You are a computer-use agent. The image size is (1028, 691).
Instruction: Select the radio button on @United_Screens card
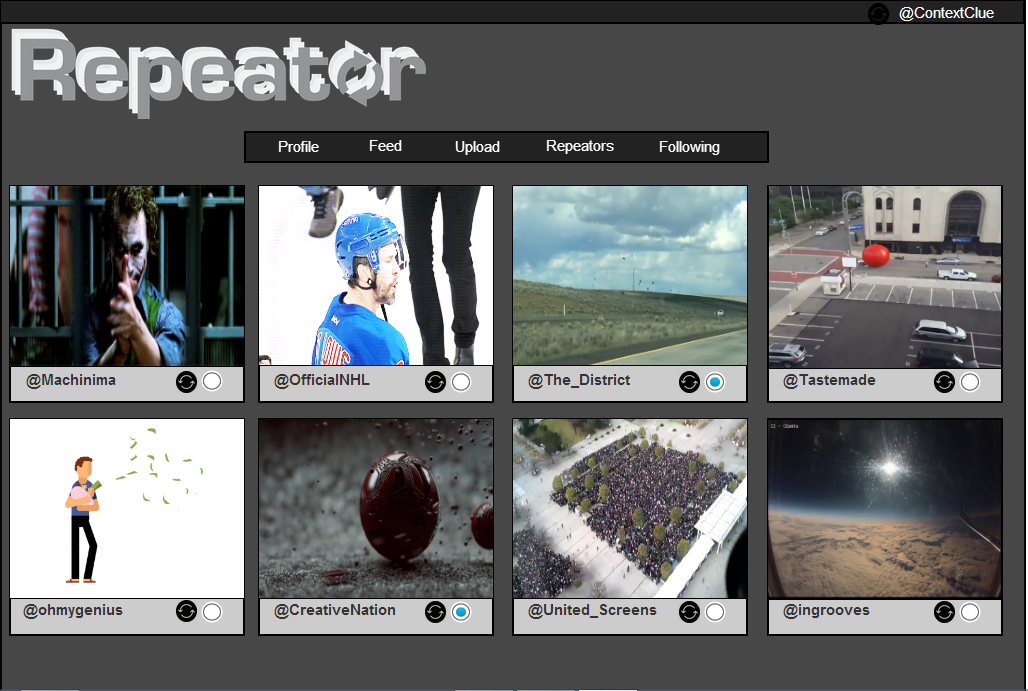715,612
